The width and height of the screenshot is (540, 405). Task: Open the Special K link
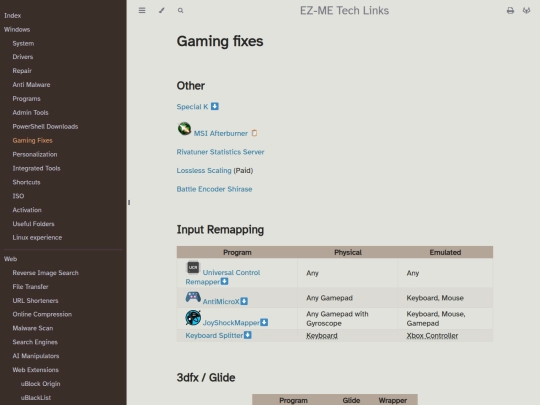point(192,107)
